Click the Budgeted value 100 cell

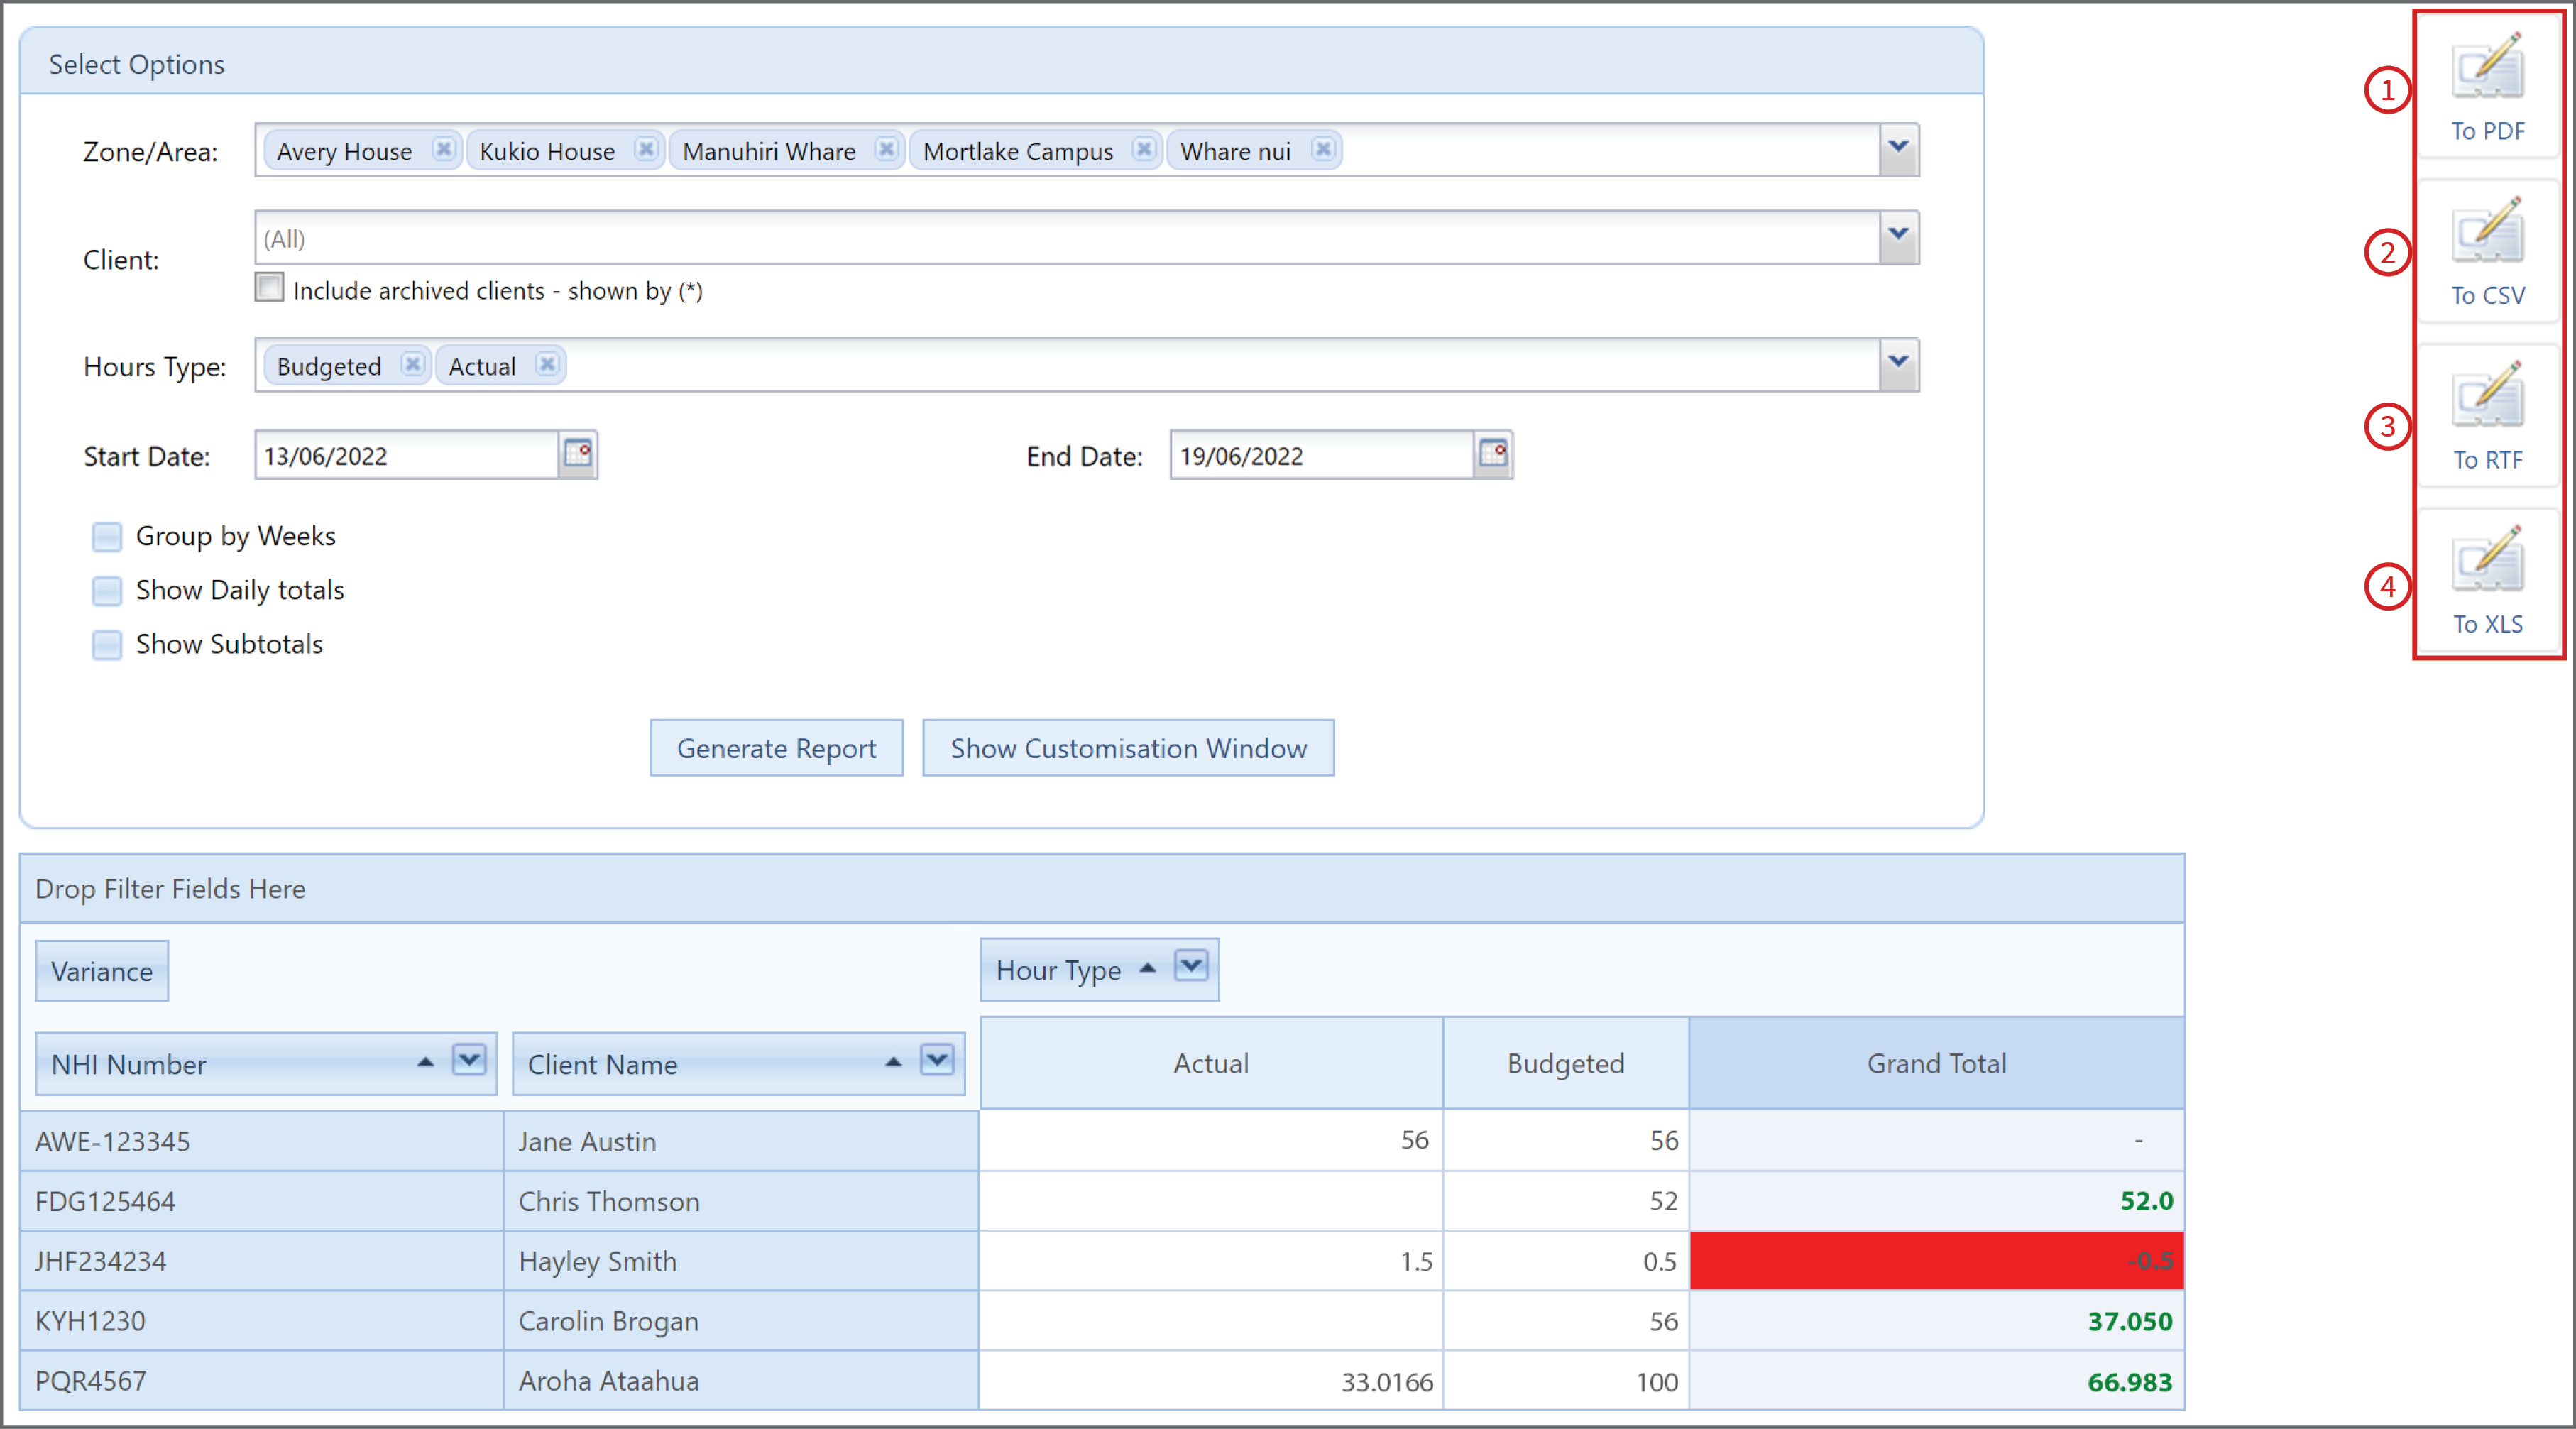tap(1566, 1381)
